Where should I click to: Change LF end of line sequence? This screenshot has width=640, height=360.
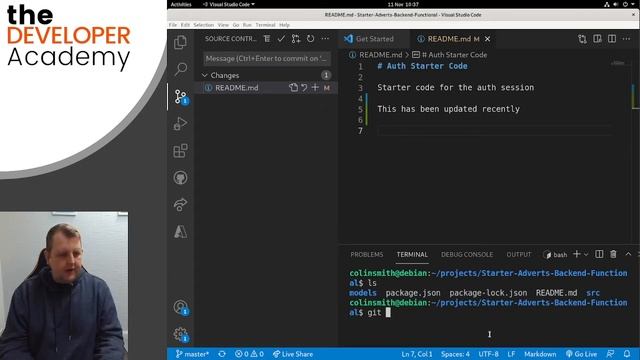pos(511,354)
